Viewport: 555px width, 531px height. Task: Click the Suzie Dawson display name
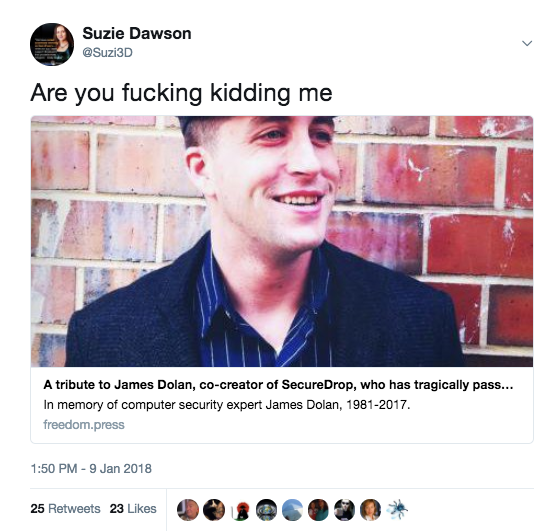coord(137,34)
